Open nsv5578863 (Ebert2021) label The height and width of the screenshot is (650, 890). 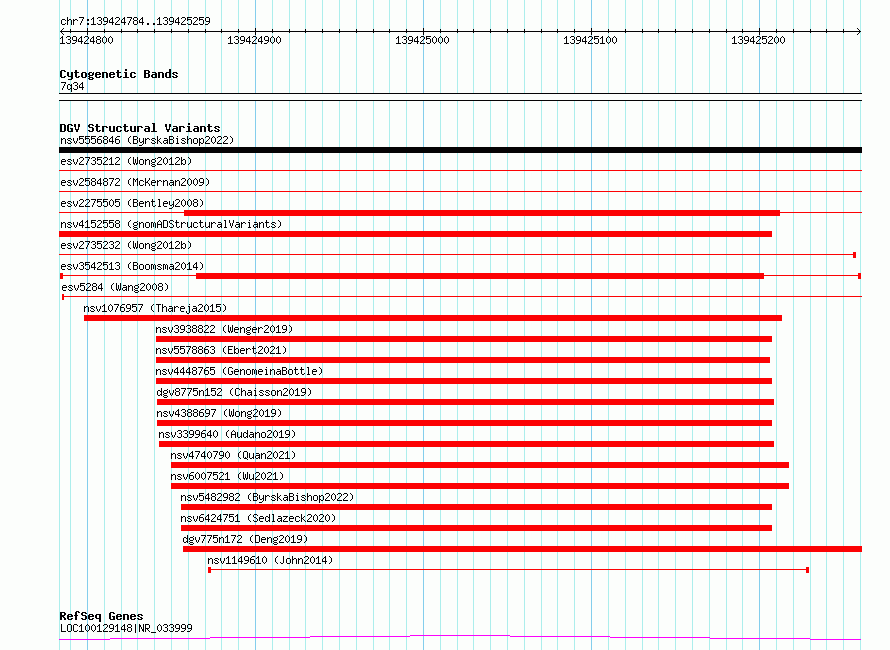221,350
